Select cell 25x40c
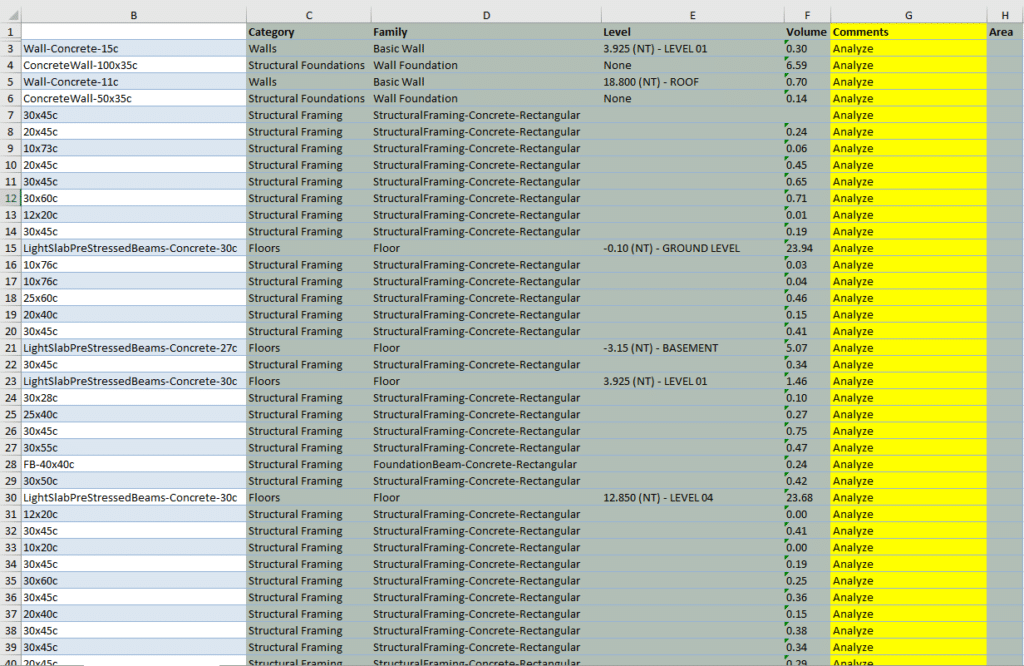Image resolution: width=1024 pixels, height=666 pixels. 134,415
